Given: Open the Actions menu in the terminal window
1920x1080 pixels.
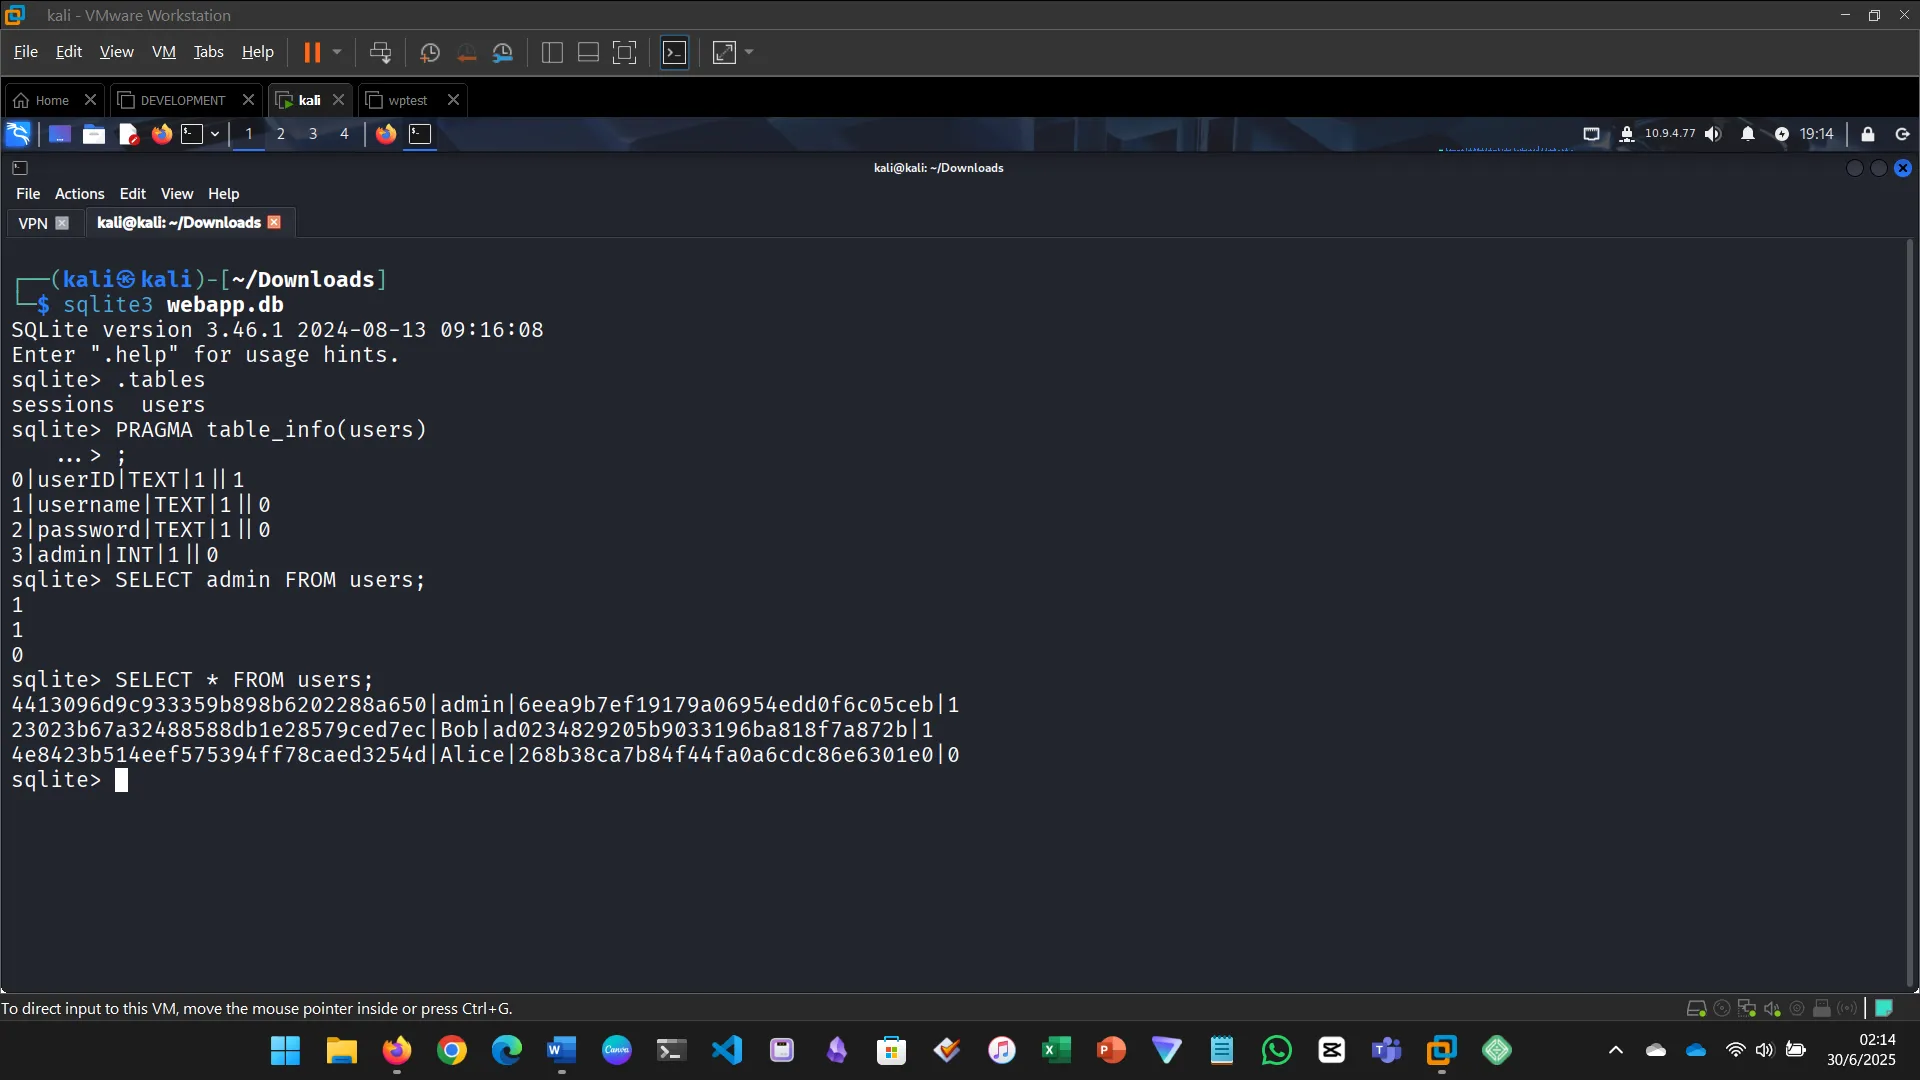Looking at the screenshot, I should 79,193.
